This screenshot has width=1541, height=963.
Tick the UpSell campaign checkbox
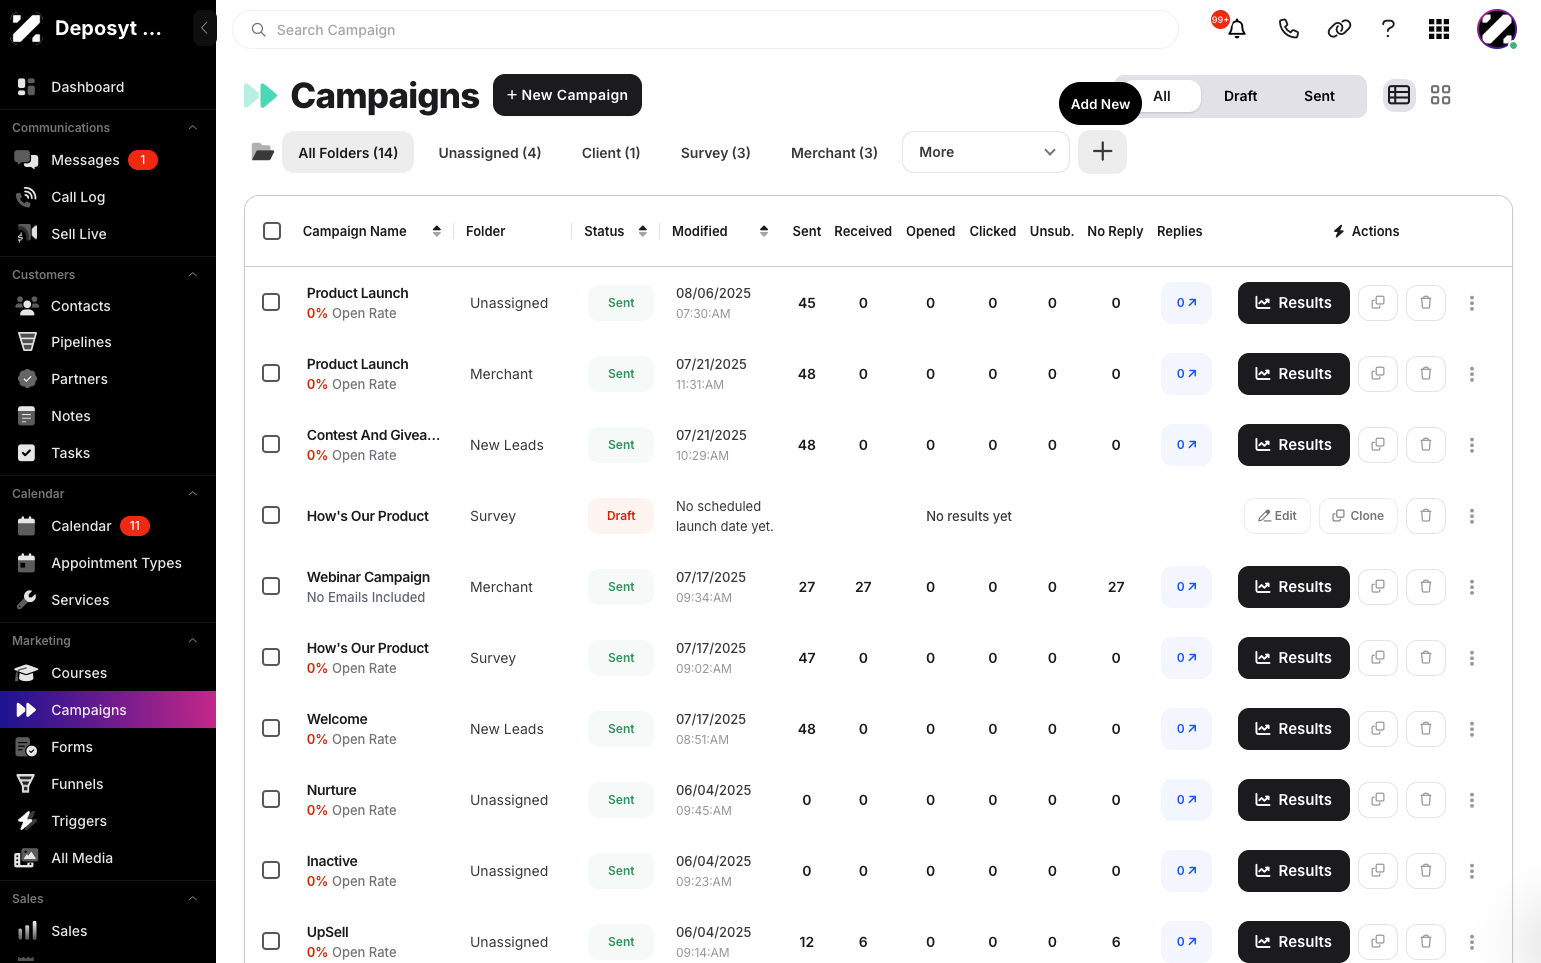tap(271, 941)
